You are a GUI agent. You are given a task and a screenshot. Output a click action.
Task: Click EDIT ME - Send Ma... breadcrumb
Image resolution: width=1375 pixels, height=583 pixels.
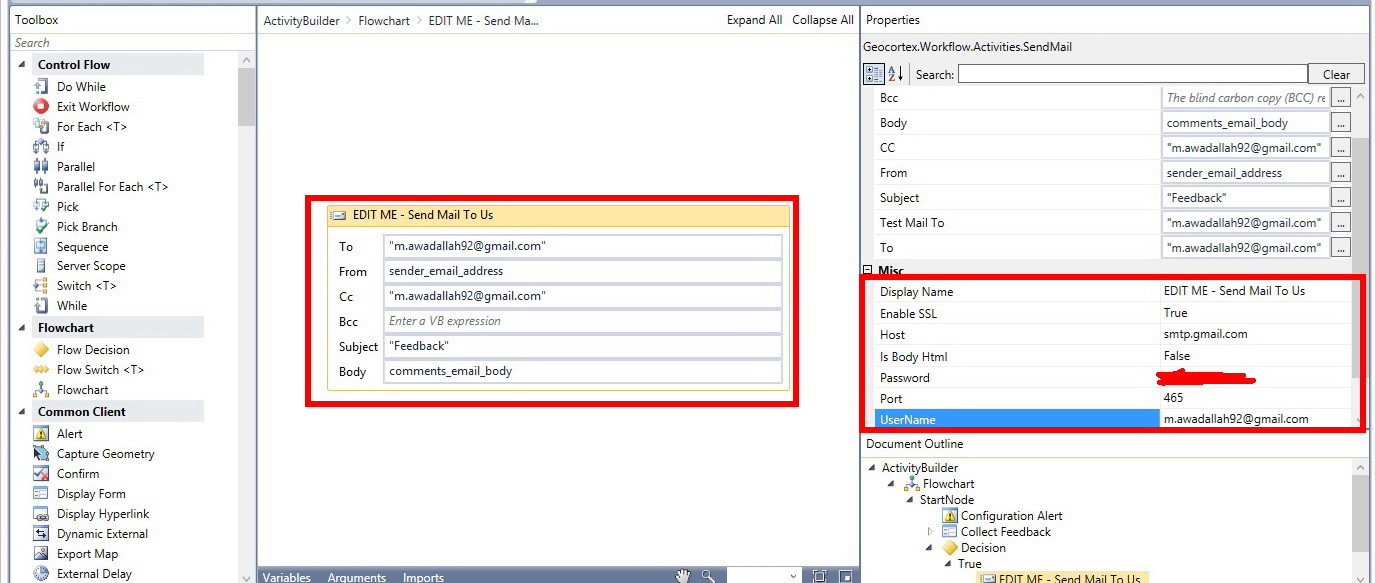(x=483, y=20)
